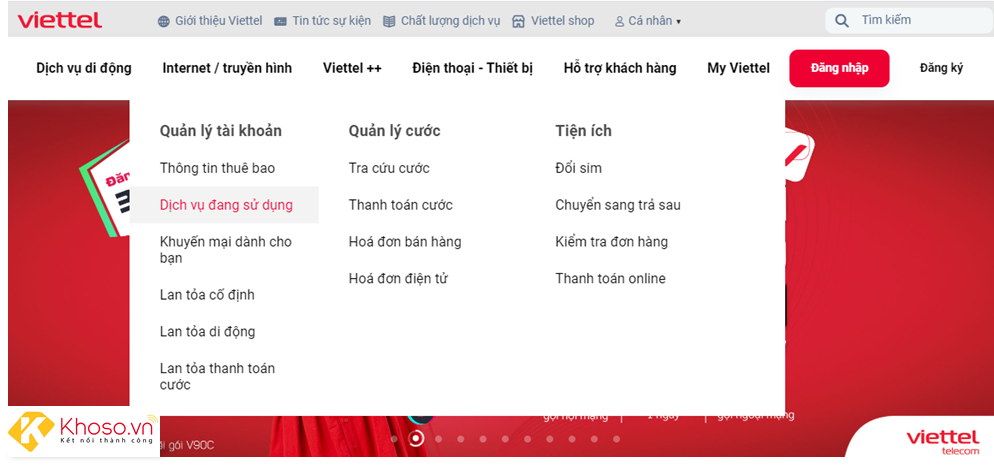This screenshot has width=994, height=465.
Task: Open Viettel shop link
Action: tap(563, 21)
